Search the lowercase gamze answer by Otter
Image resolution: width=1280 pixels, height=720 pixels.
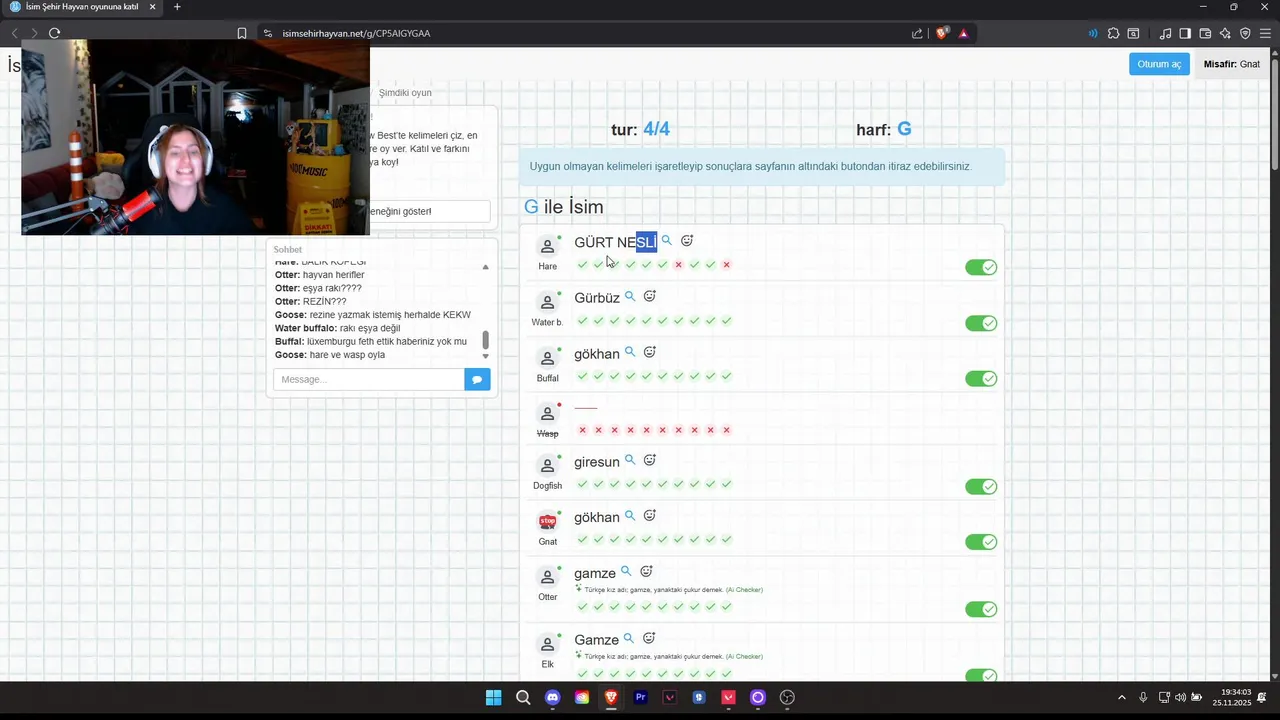626,572
